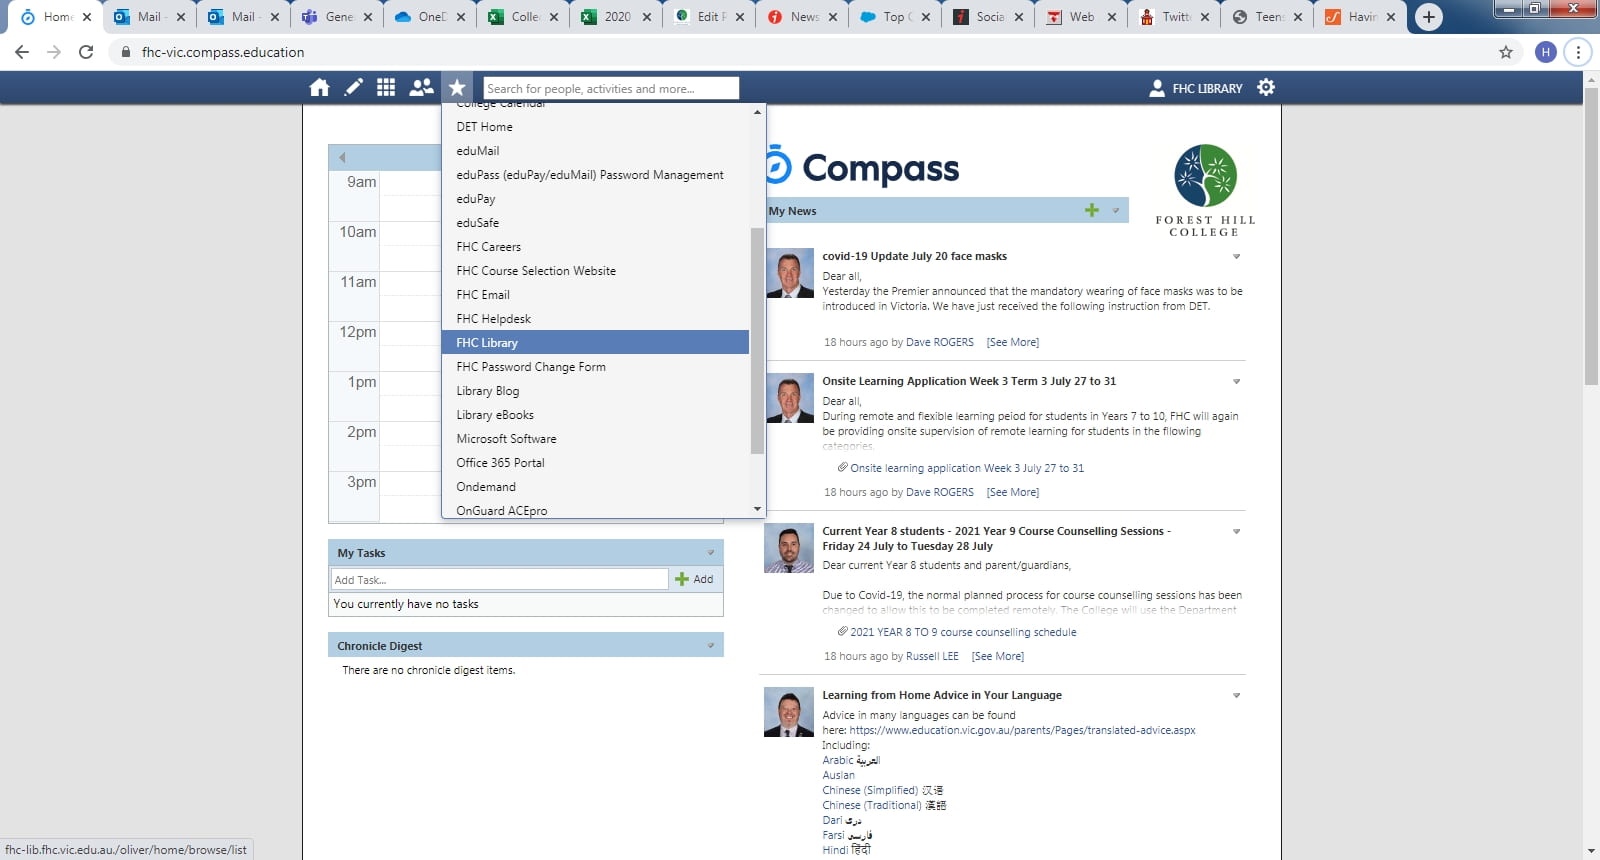Select FHC Helpdesk in the menu
1600x860 pixels.
[493, 319]
